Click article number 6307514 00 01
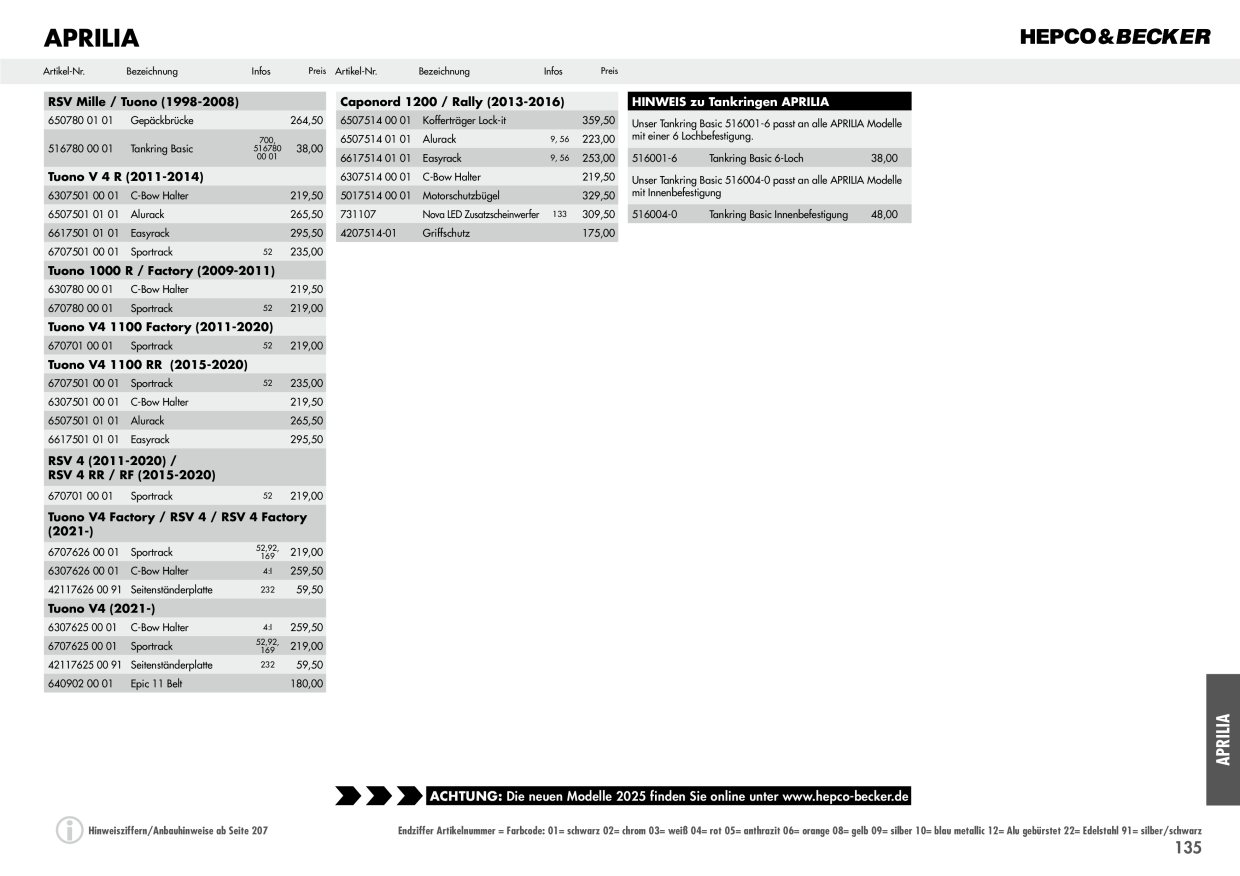The width and height of the screenshot is (1240, 876). [x=376, y=177]
